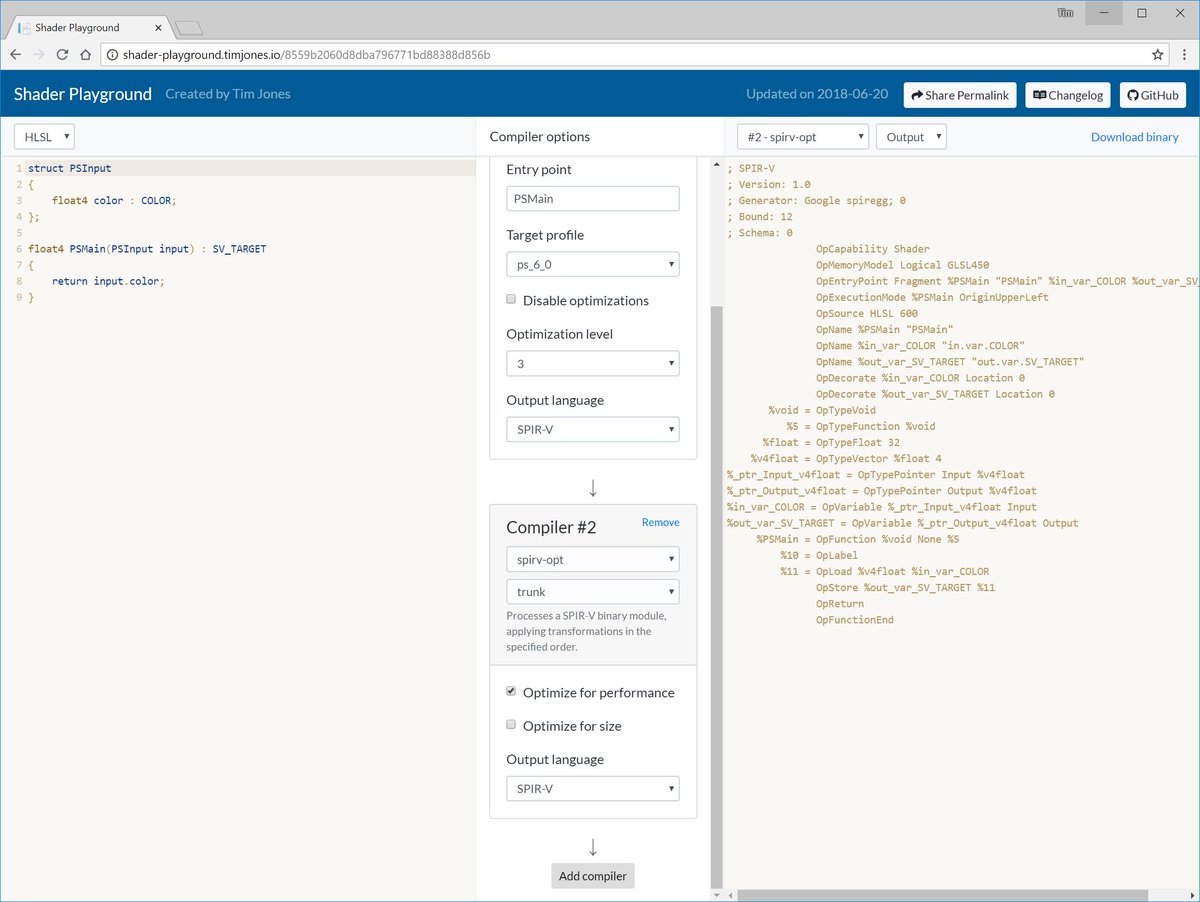Click the 'Compiler #2' heading
1200x902 pixels.
[x=551, y=528]
